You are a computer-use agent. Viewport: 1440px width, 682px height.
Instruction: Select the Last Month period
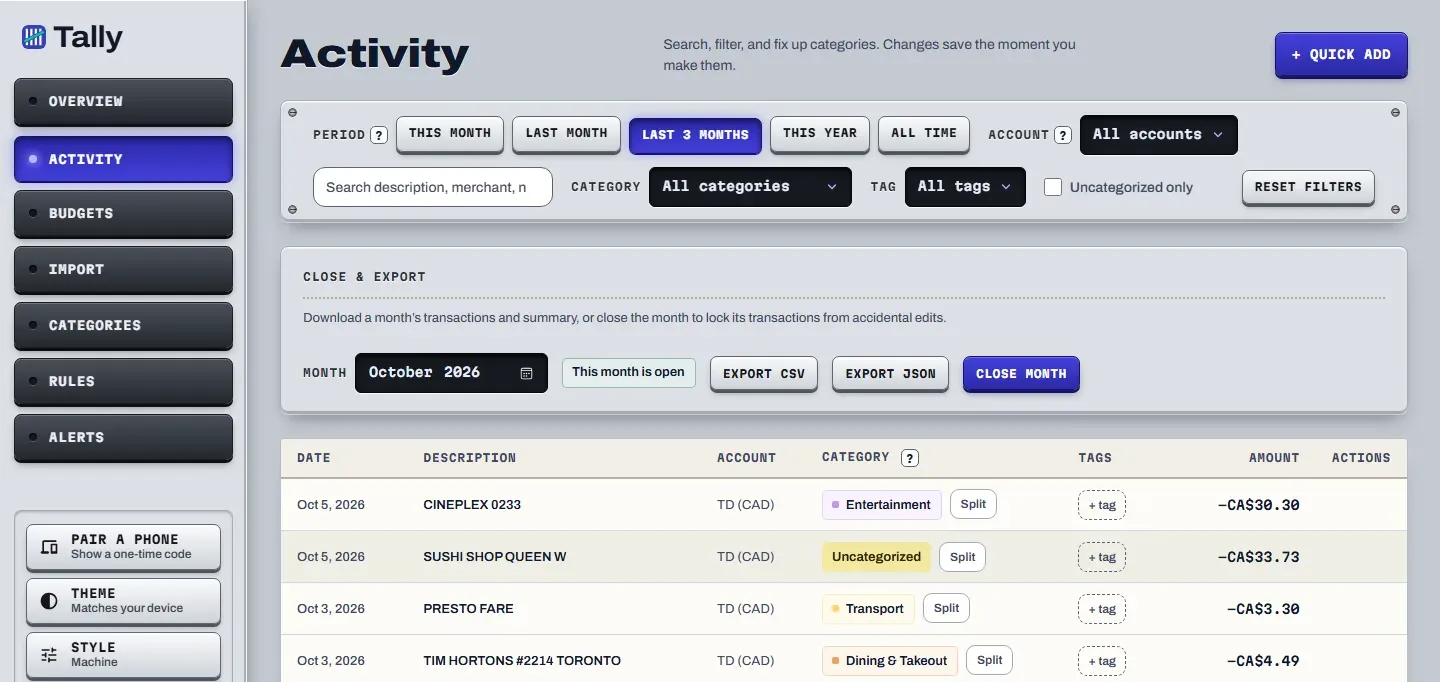point(566,134)
